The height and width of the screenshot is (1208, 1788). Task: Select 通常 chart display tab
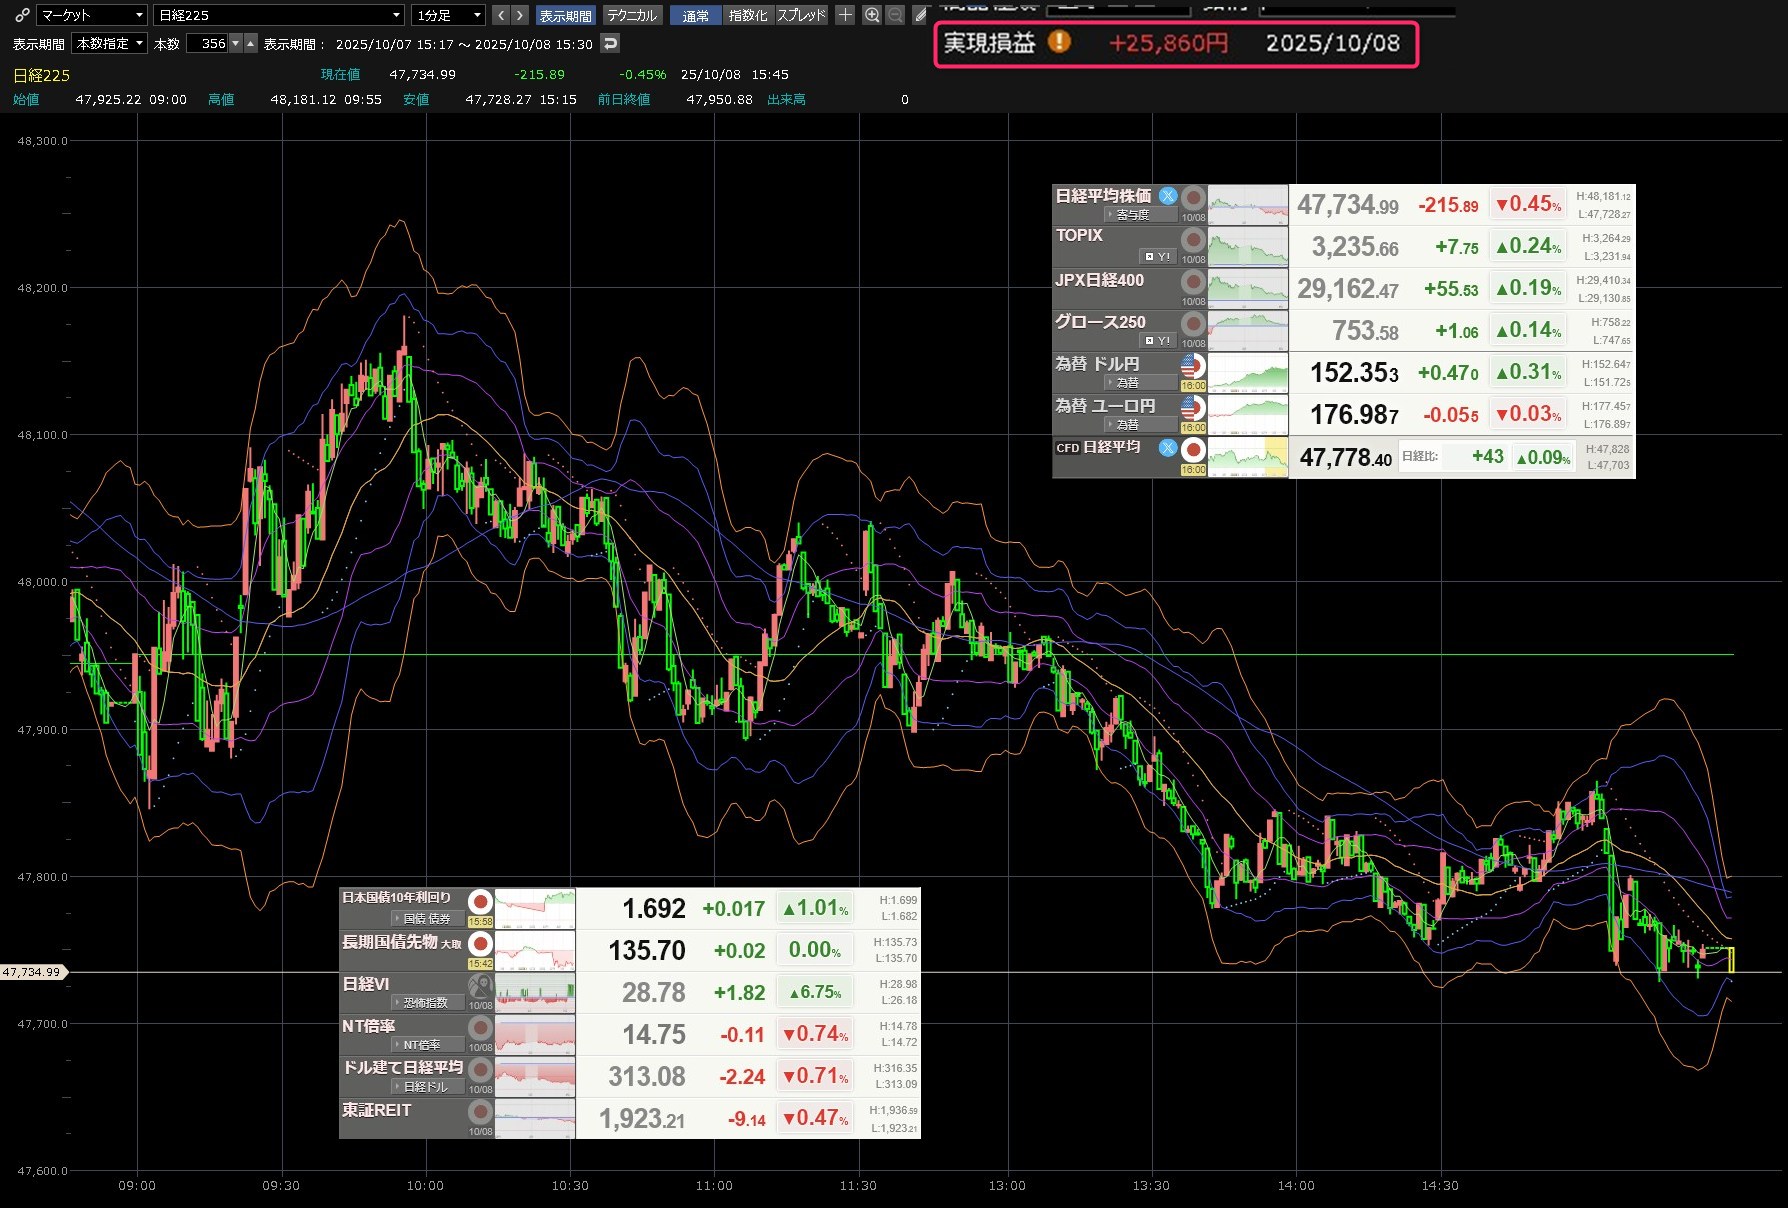695,15
